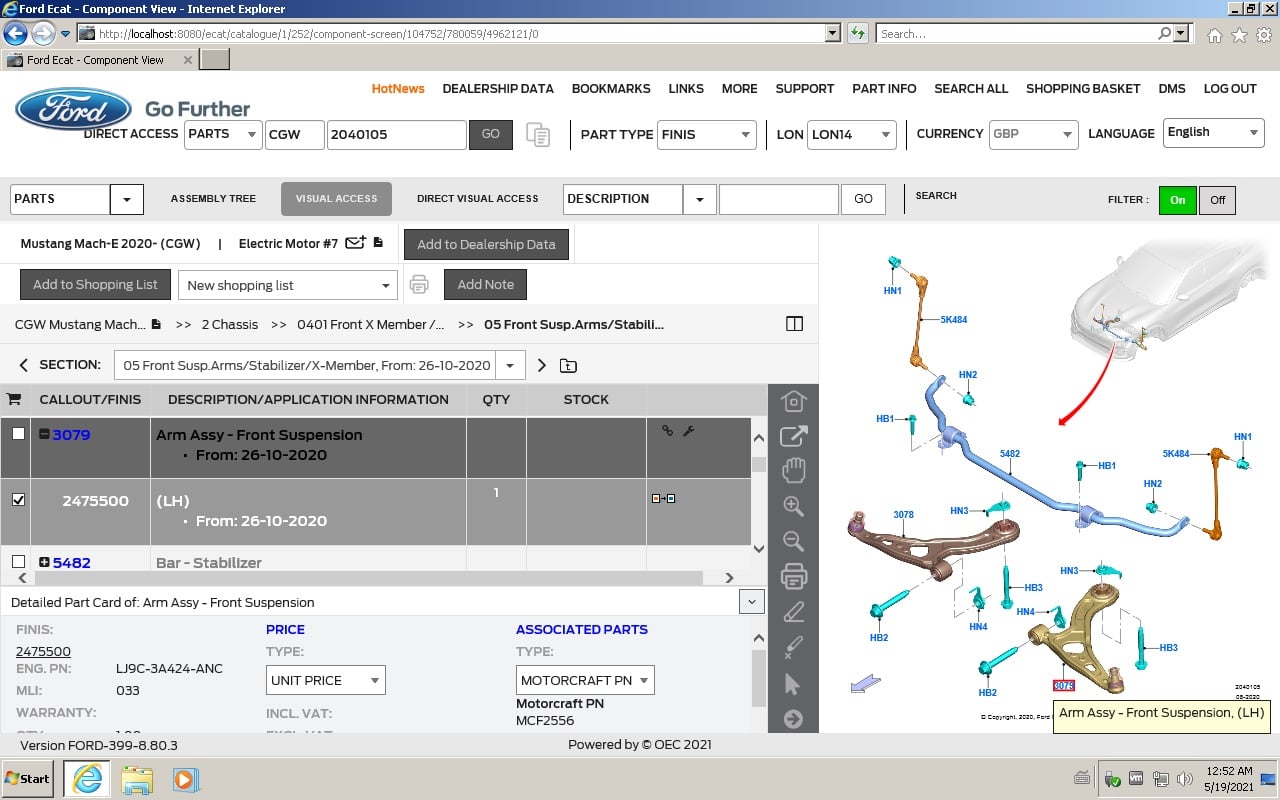Open the BOOKMARKS menu
The height and width of the screenshot is (800, 1280).
[x=611, y=88]
